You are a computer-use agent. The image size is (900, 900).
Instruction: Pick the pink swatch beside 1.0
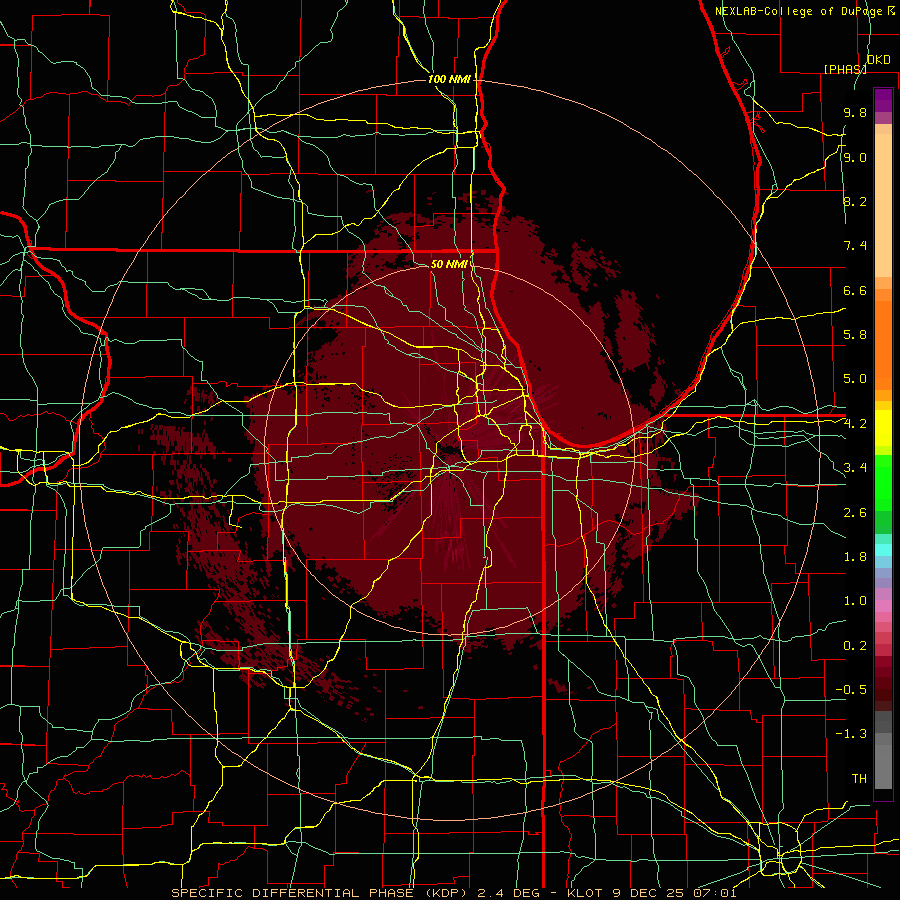point(883,606)
